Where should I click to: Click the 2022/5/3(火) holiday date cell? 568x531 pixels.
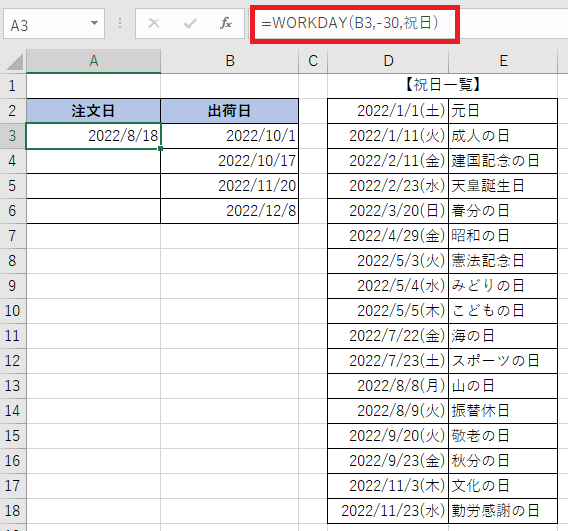(x=388, y=261)
